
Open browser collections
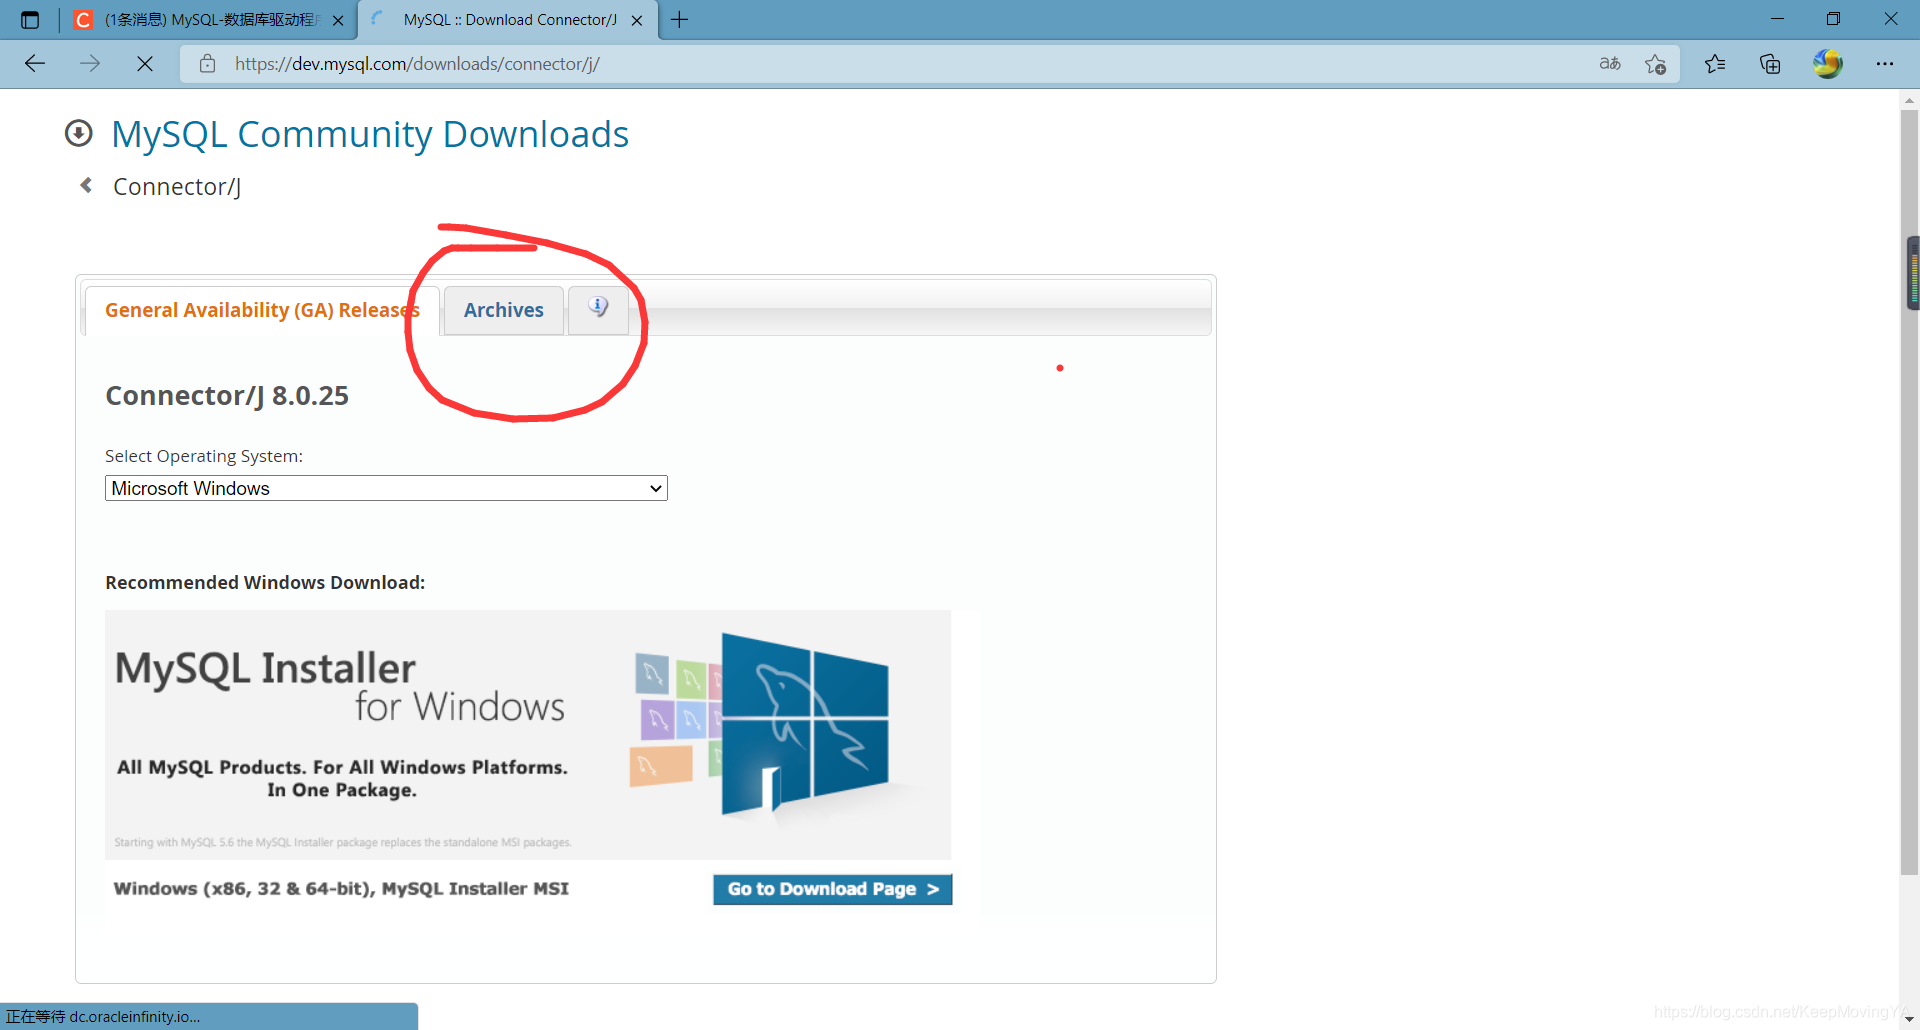pos(1770,64)
